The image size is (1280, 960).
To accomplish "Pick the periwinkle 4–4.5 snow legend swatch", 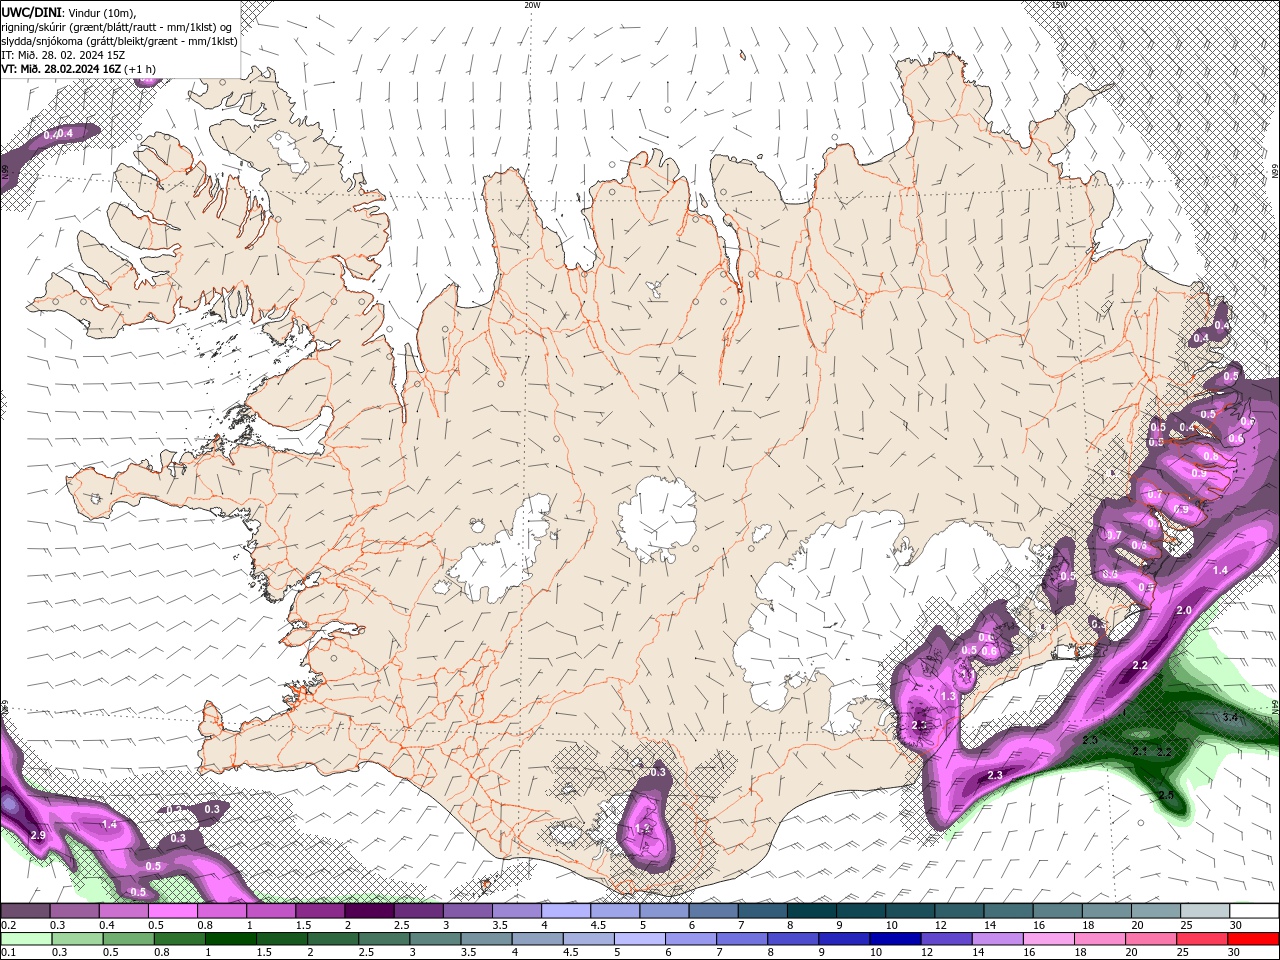I will [x=567, y=911].
